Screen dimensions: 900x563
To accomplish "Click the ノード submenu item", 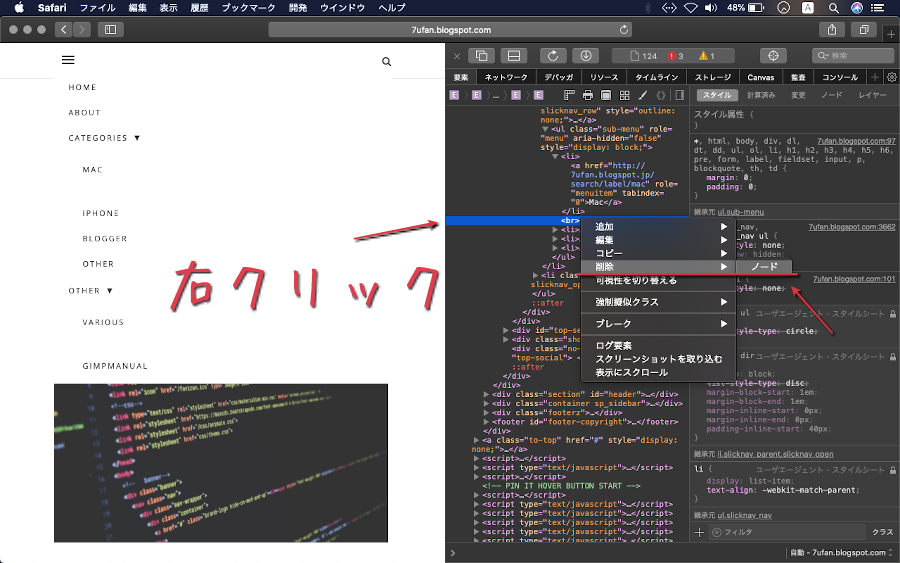I will tap(765, 266).
